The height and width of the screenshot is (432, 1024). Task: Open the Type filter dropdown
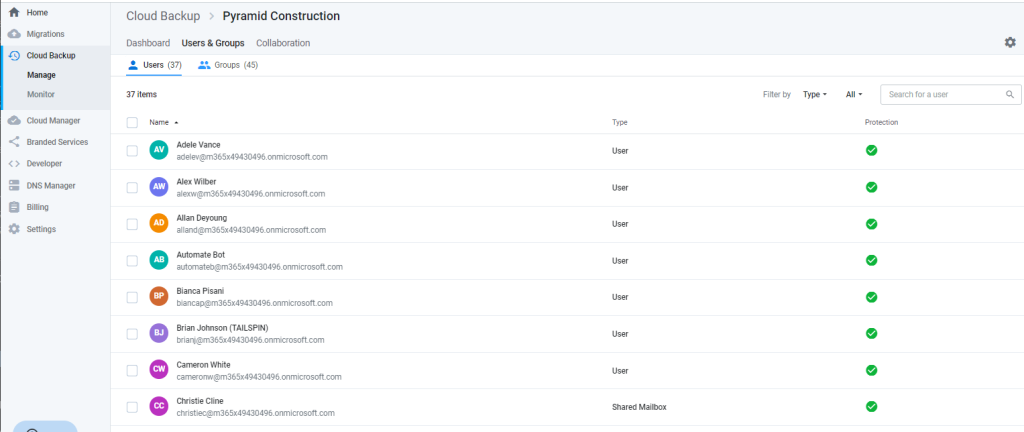coord(815,95)
